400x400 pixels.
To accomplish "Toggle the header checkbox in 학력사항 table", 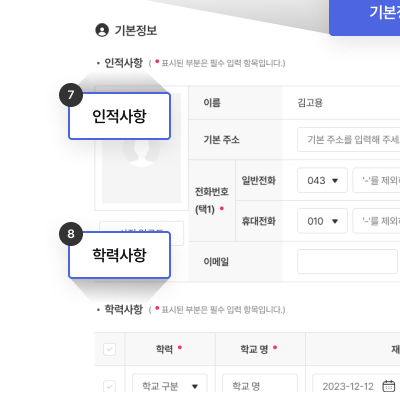I will tap(110, 349).
